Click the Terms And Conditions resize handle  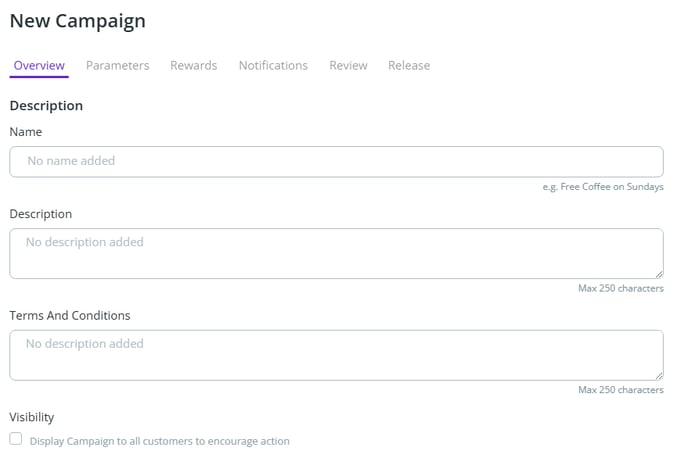point(659,376)
